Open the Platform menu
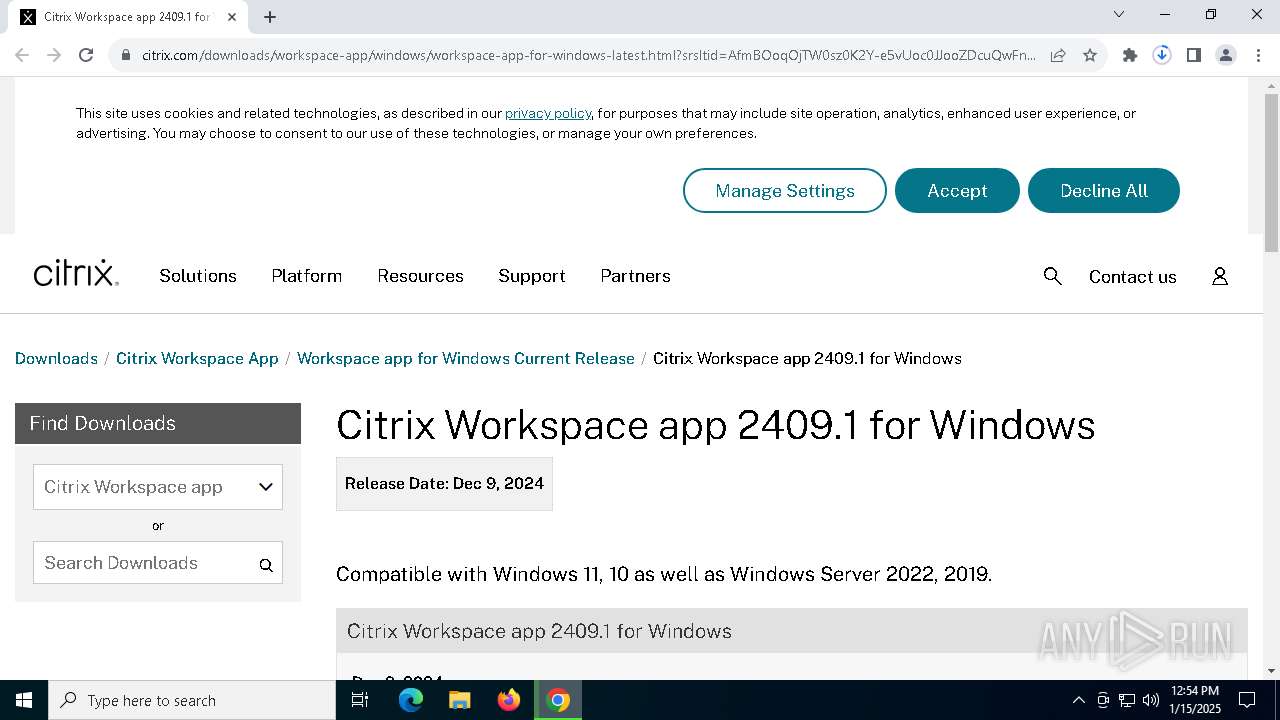The width and height of the screenshot is (1280, 720). (307, 276)
